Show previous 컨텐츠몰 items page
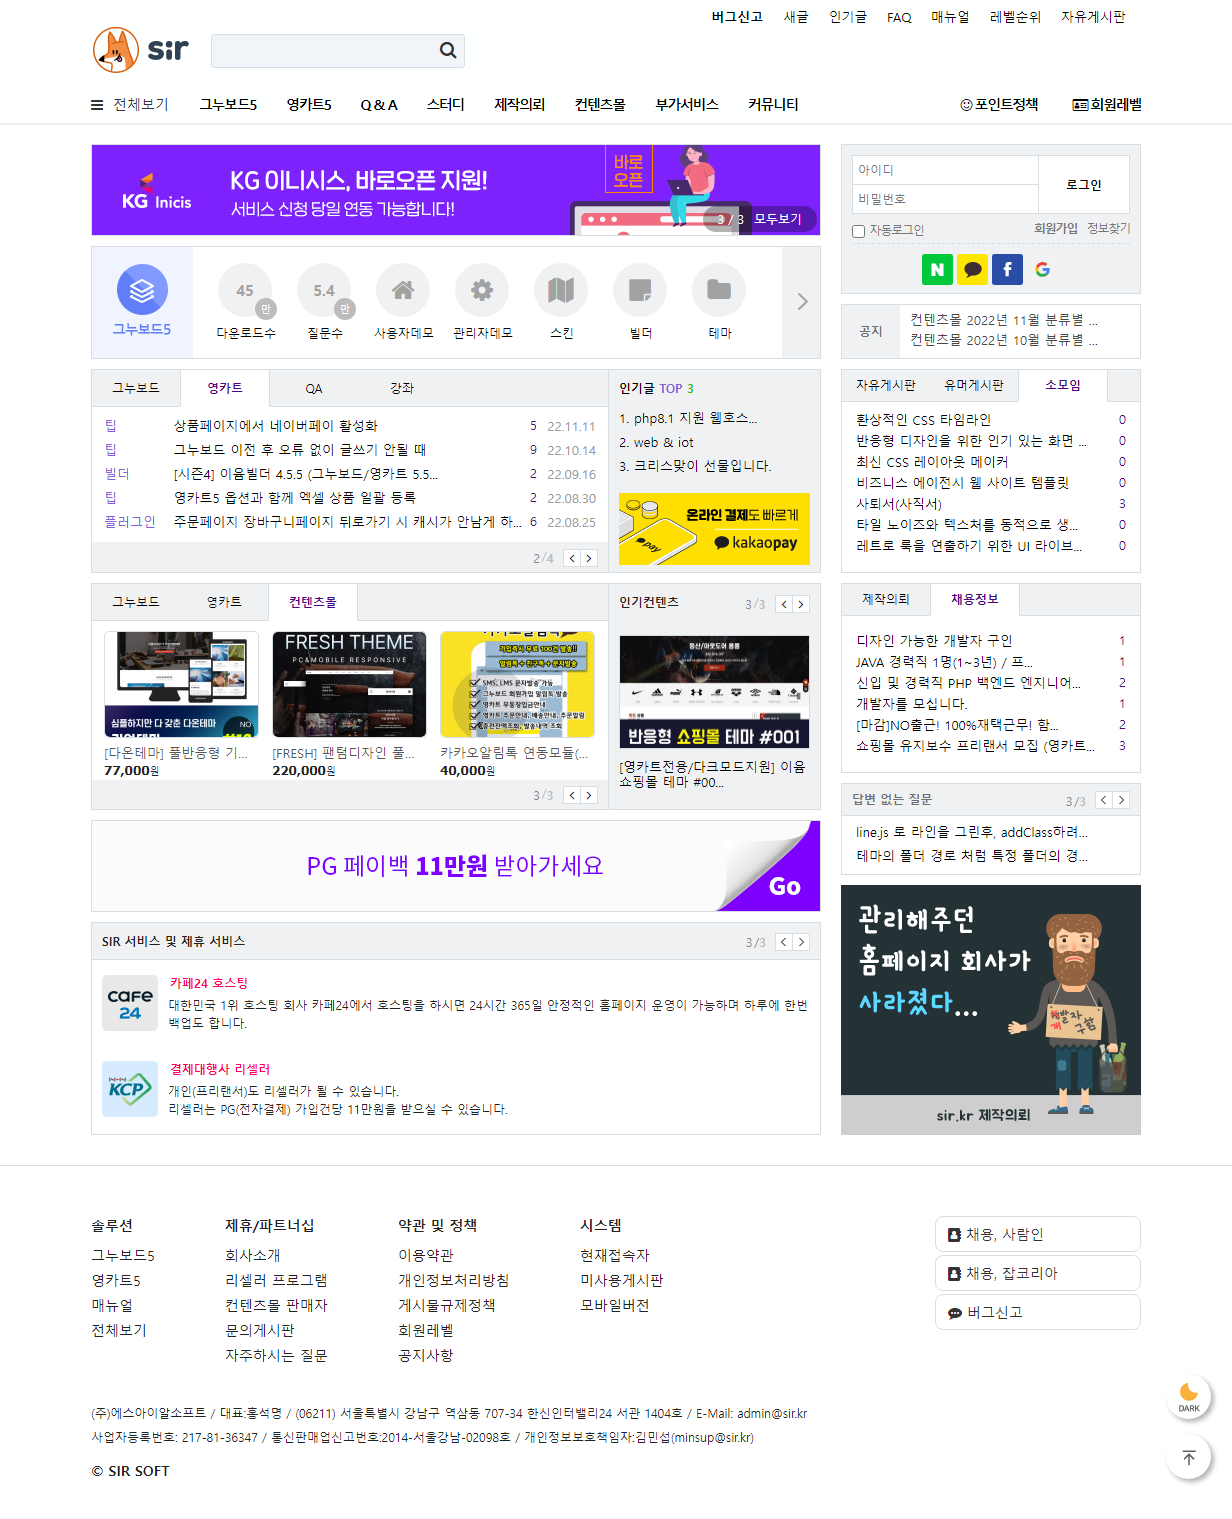This screenshot has height=1519, width=1232. (572, 795)
